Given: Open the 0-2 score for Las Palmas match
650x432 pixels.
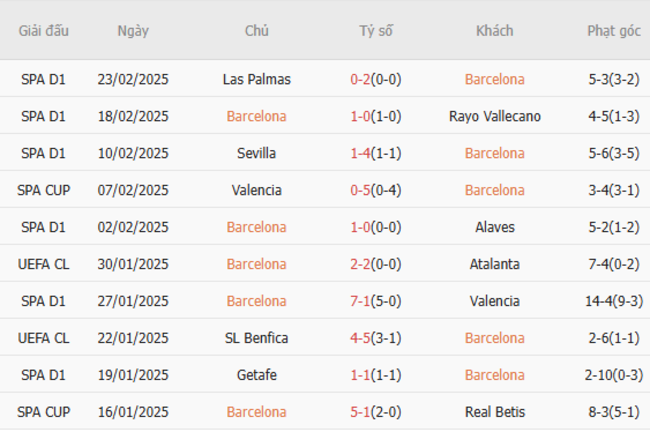Looking at the screenshot, I should [x=360, y=79].
